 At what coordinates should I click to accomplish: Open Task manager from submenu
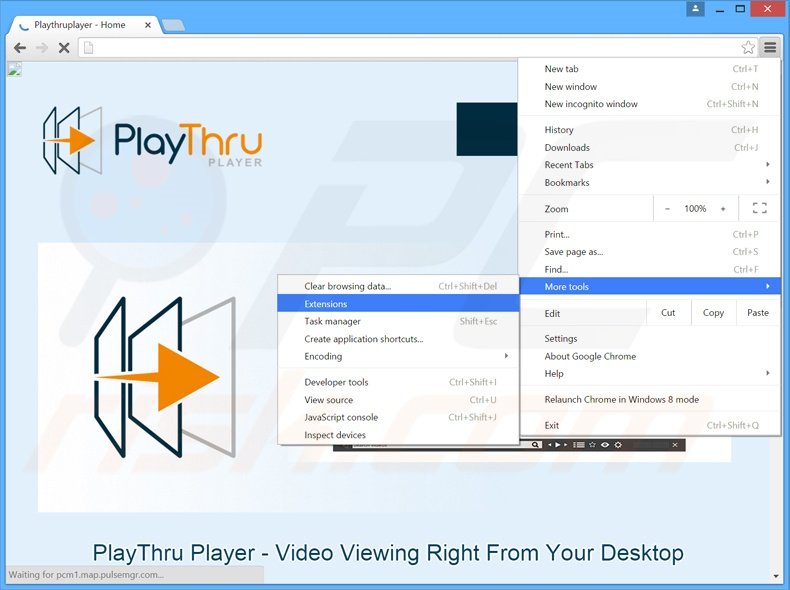pos(333,321)
